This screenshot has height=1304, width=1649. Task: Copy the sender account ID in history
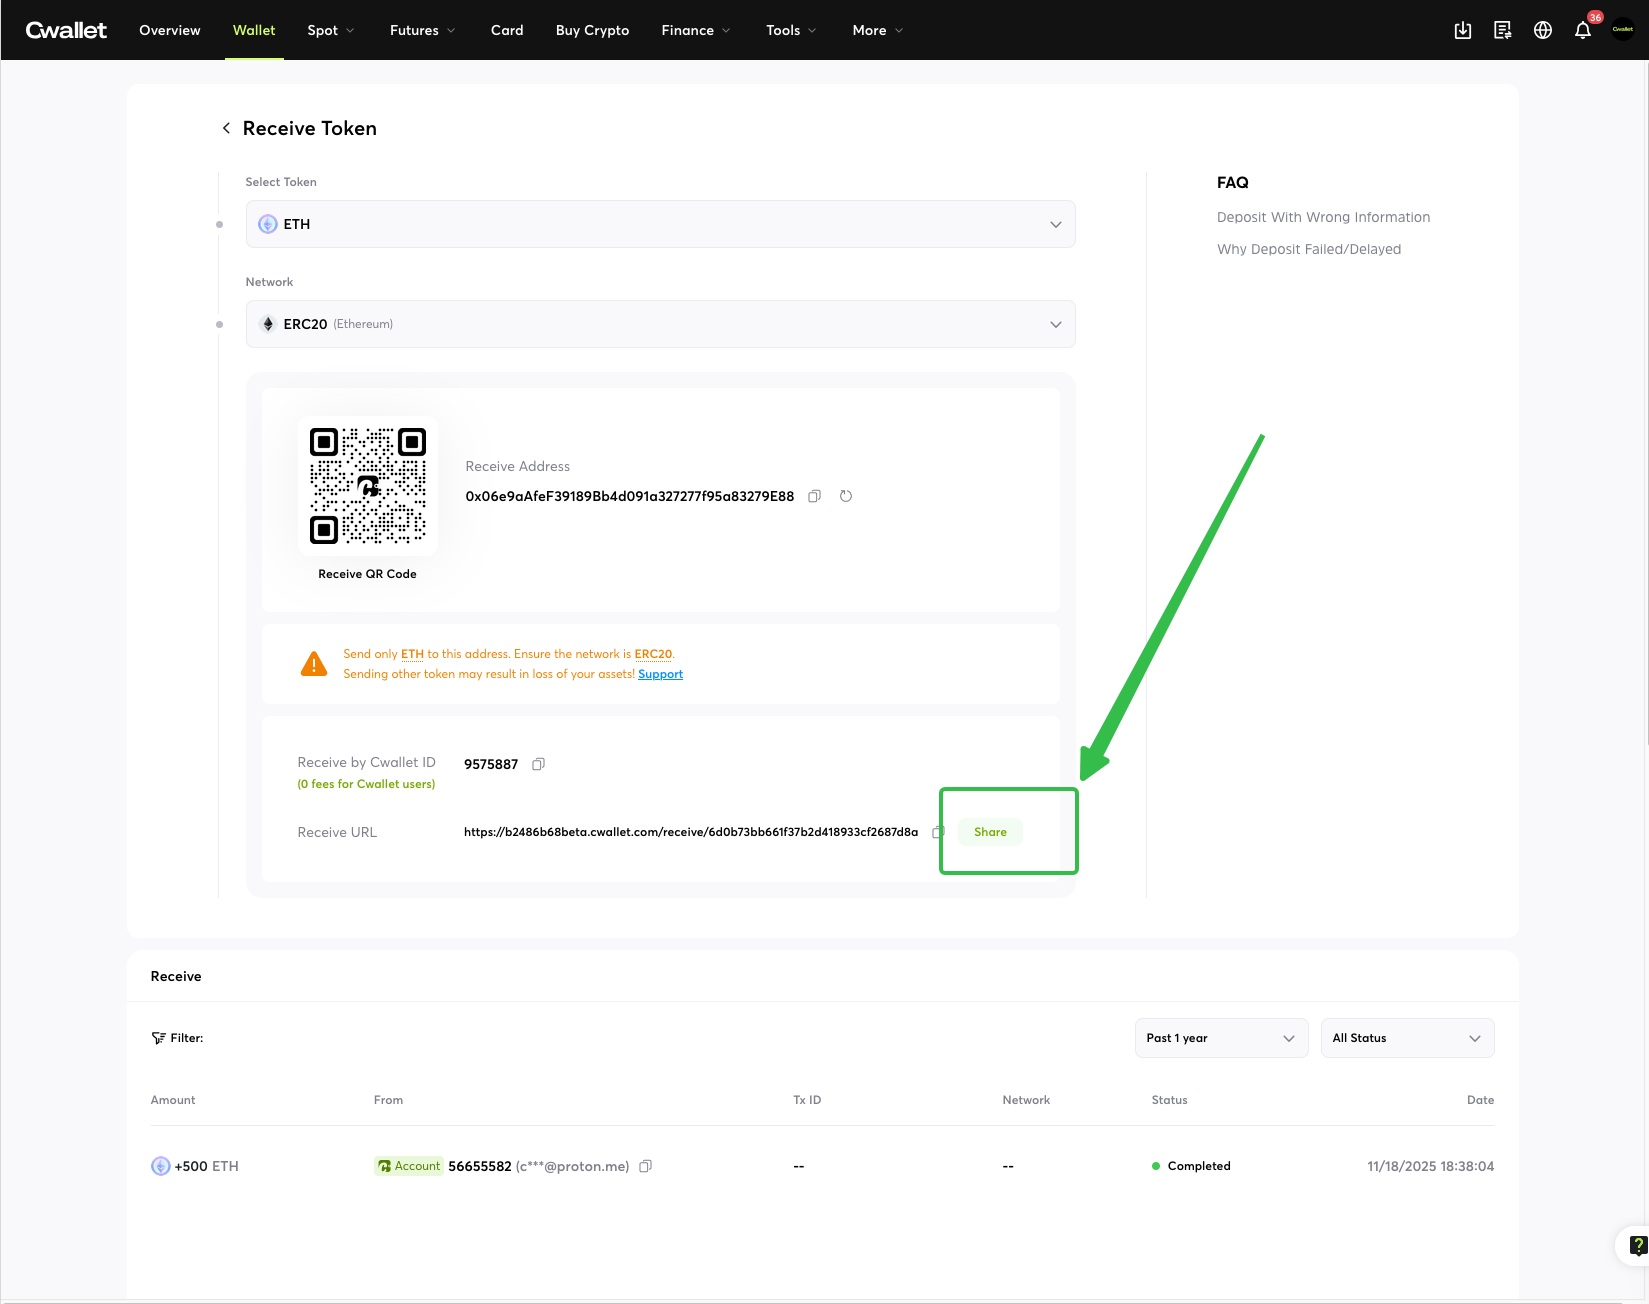(646, 1166)
